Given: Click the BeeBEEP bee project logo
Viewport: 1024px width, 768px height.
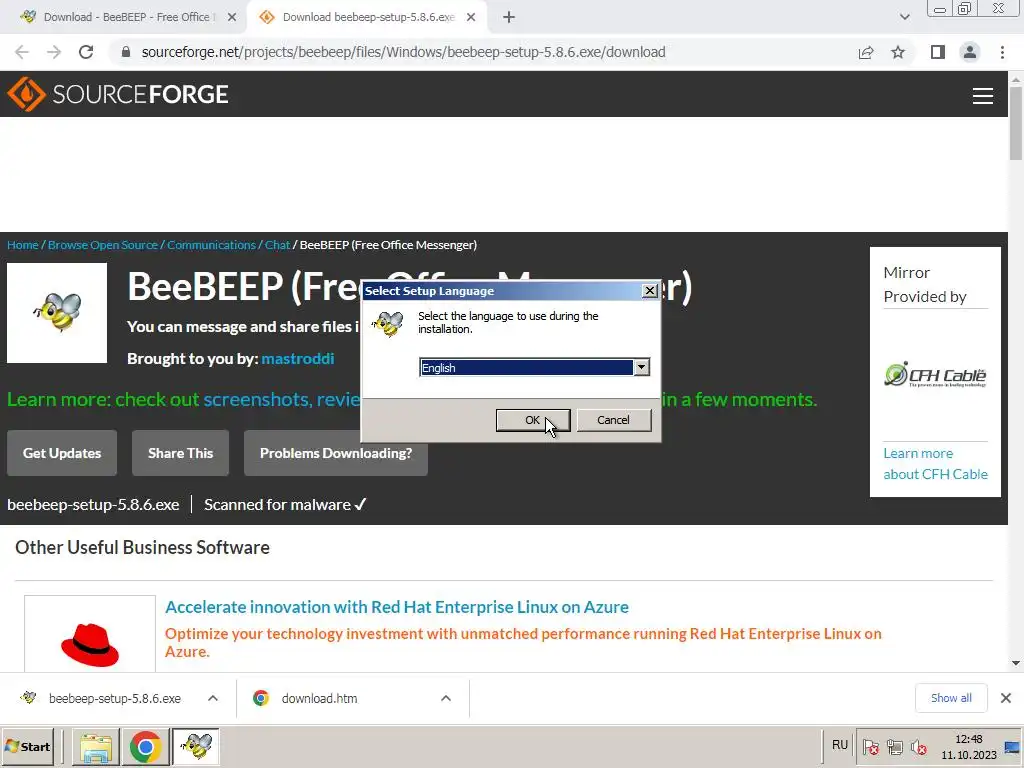Looking at the screenshot, I should tap(57, 313).
